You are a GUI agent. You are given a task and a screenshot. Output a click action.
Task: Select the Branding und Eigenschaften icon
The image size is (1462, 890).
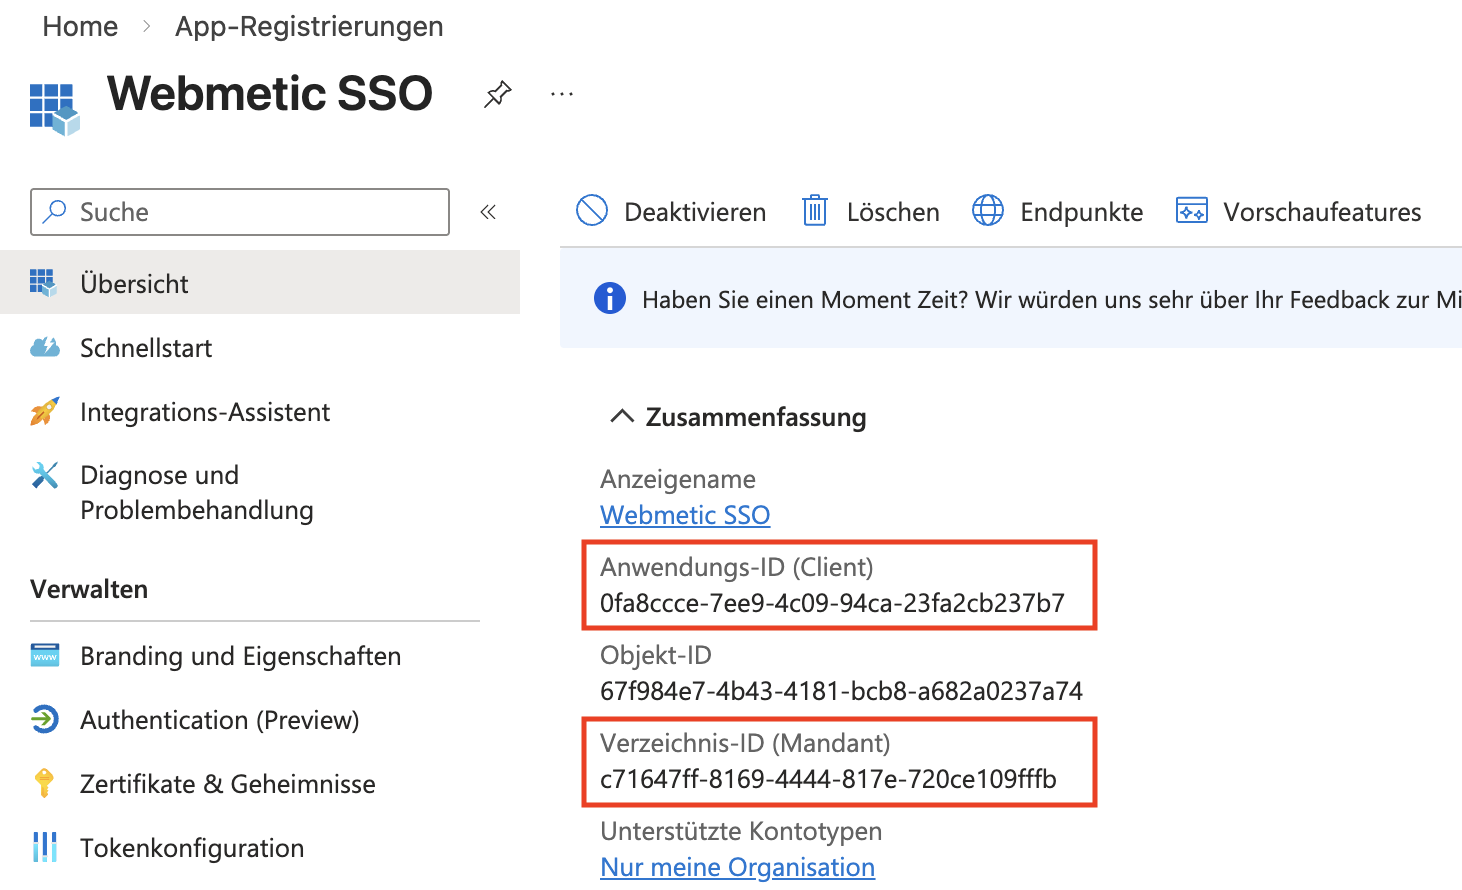[46, 656]
